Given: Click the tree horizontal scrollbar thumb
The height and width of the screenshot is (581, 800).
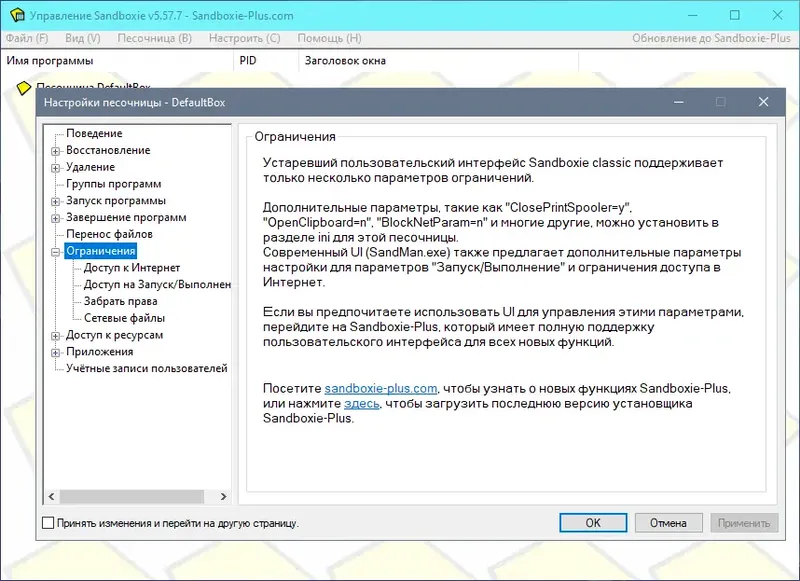Looking at the screenshot, I should tap(132, 496).
